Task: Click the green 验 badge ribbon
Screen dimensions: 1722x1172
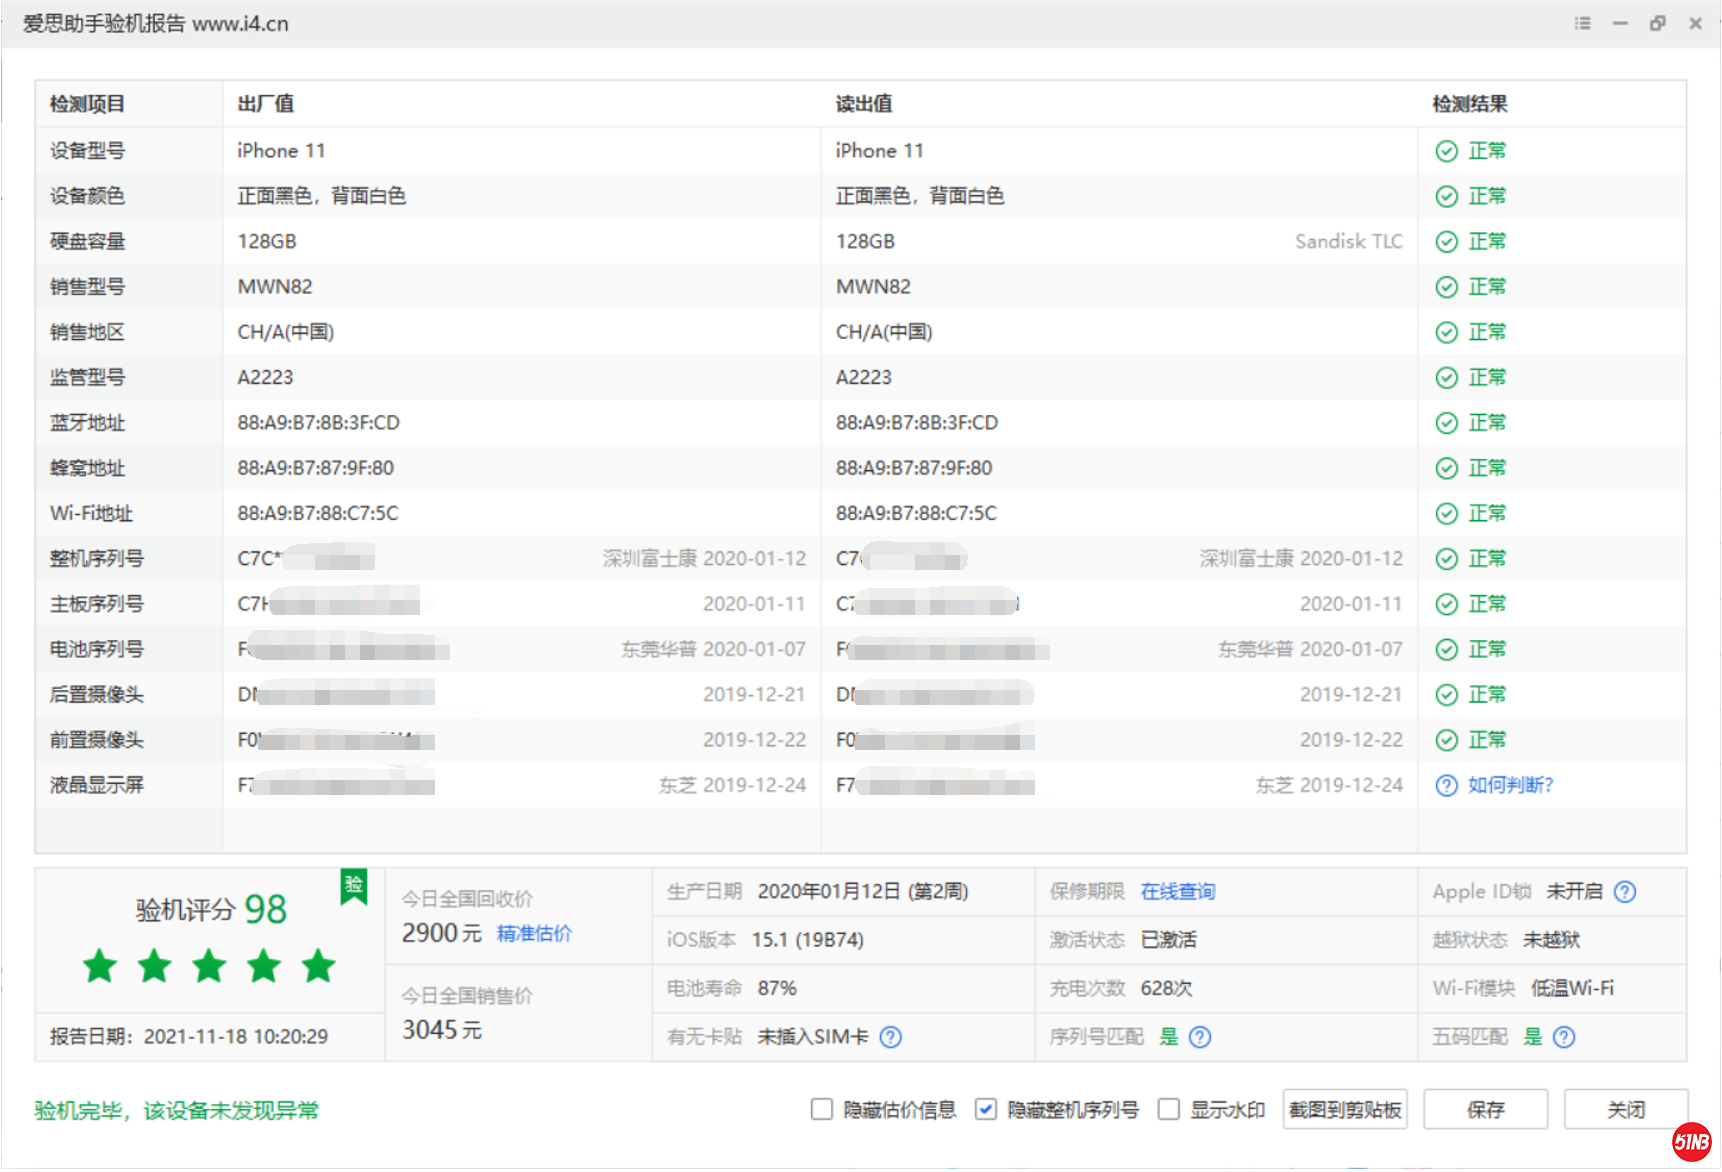Action: (x=354, y=886)
